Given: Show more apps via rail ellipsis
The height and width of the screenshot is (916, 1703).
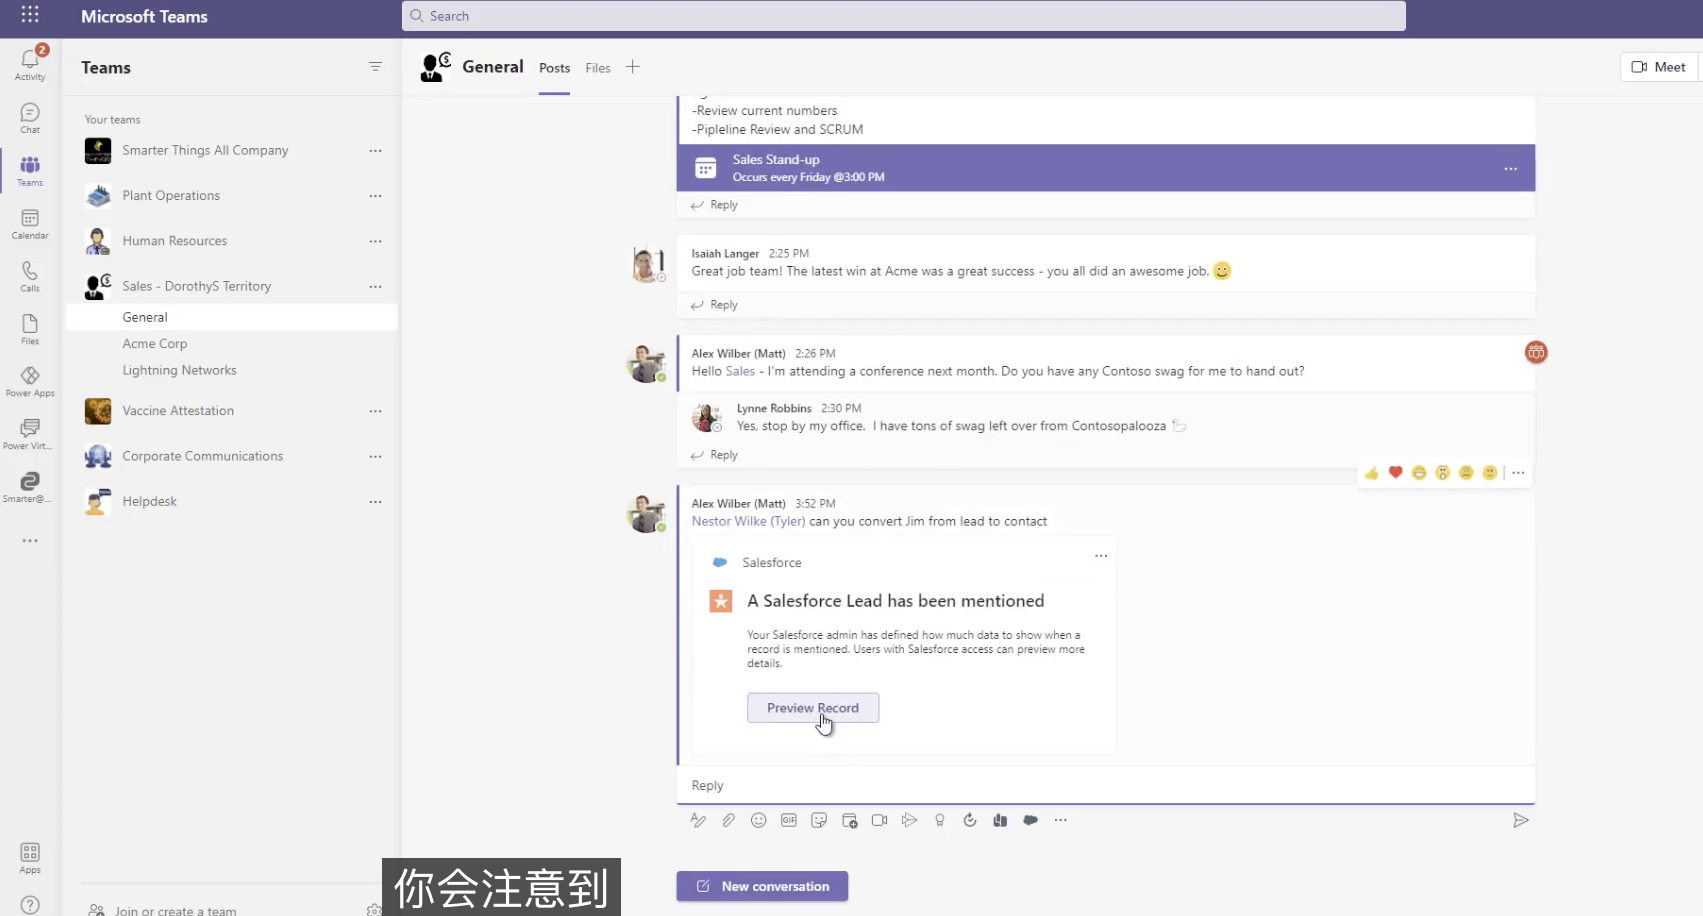Looking at the screenshot, I should tap(30, 541).
